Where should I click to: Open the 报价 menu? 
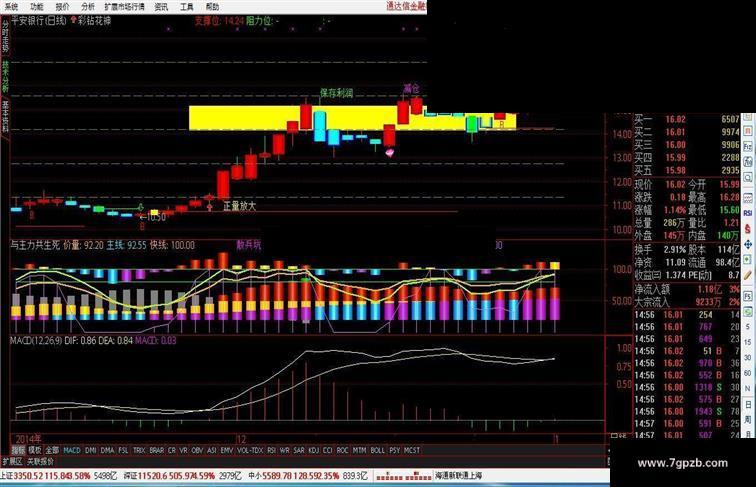(x=62, y=7)
